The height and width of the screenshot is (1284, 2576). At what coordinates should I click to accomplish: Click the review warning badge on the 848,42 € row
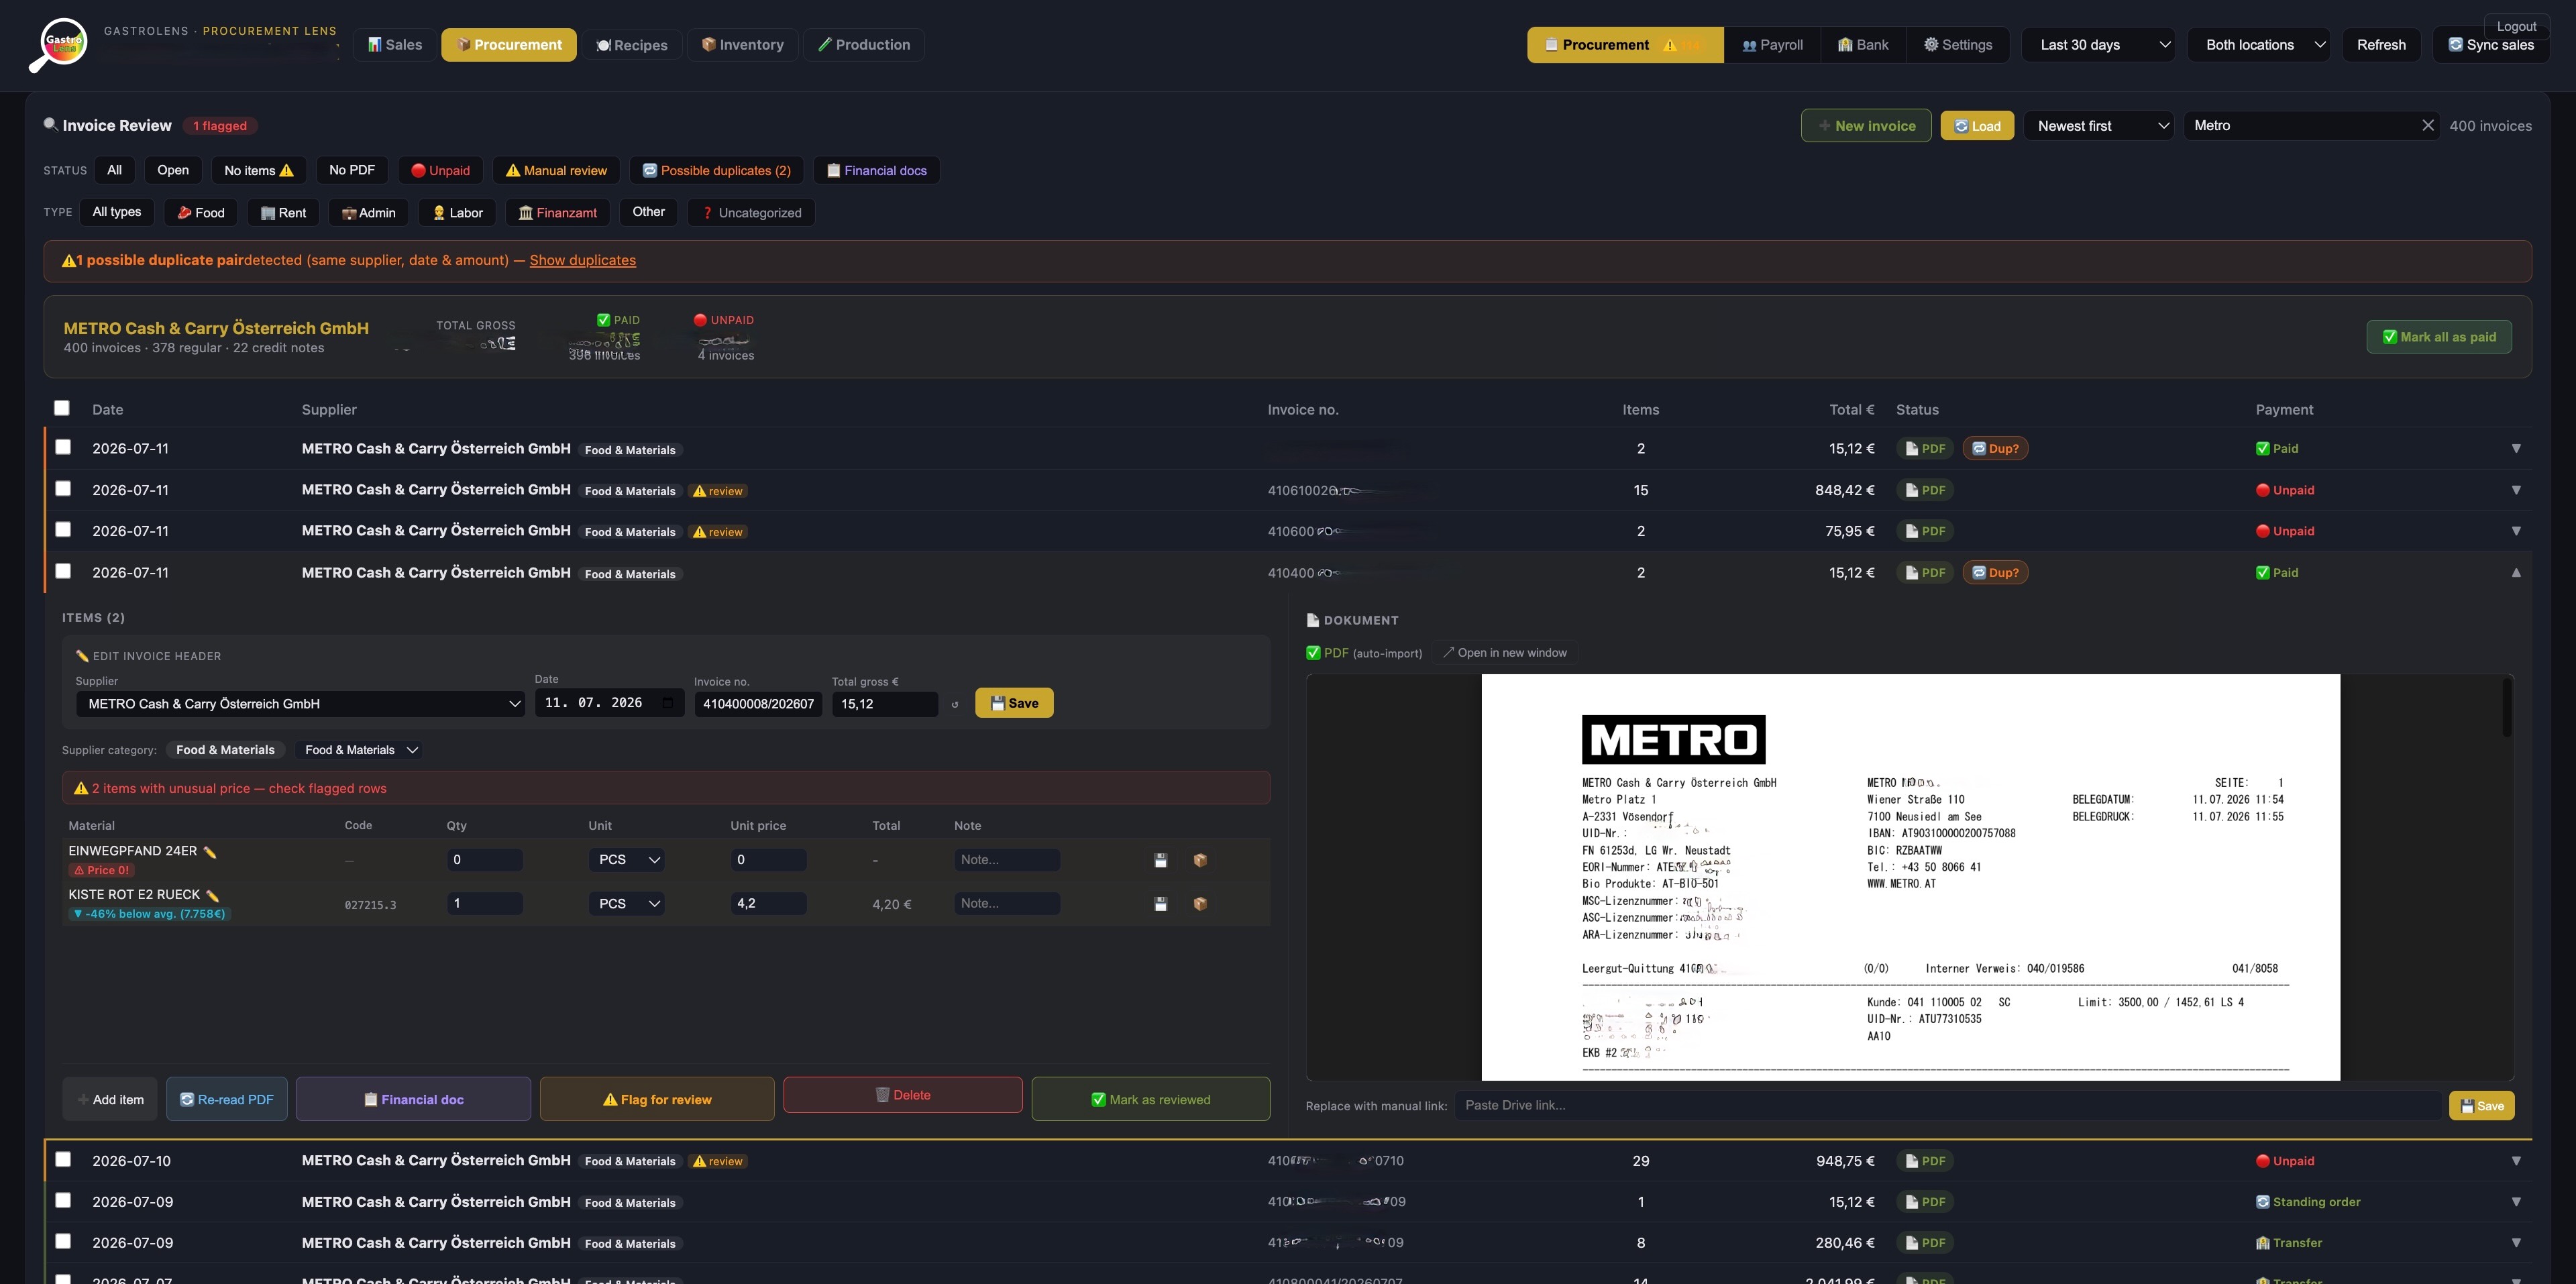click(x=718, y=491)
